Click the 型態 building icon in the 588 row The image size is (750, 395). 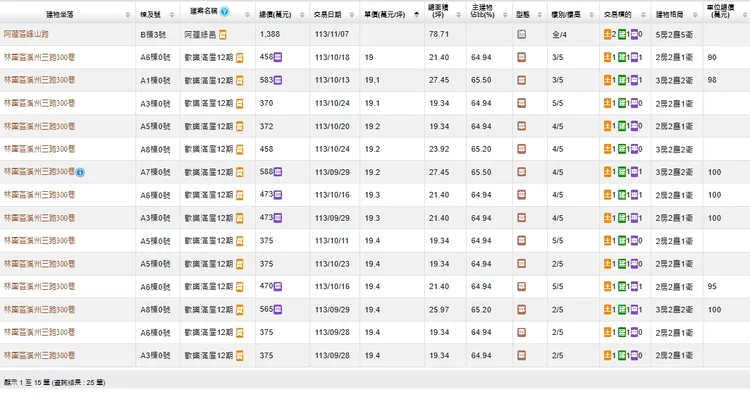coord(521,172)
